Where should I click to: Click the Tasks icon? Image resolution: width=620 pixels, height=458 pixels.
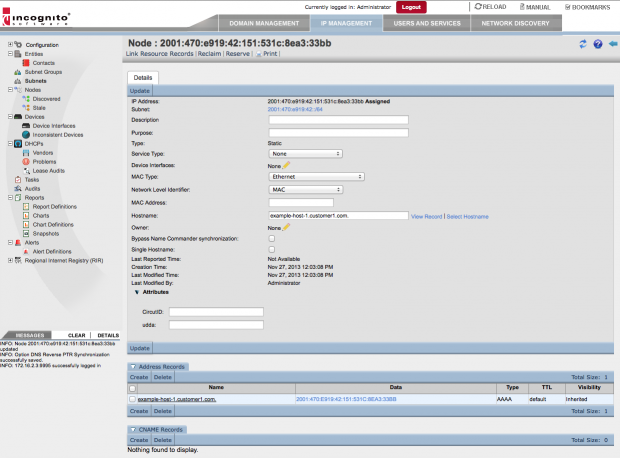[x=18, y=180]
